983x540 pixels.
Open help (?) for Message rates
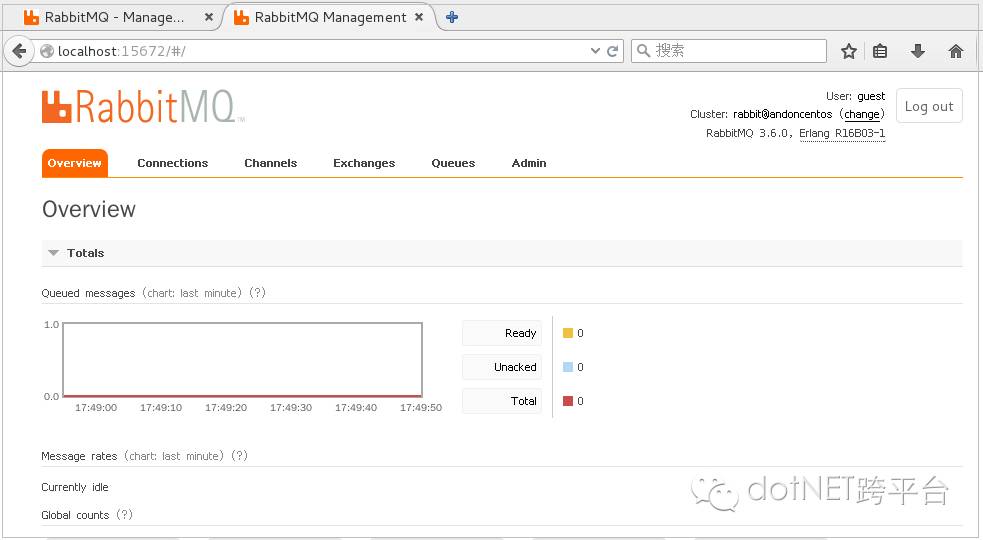(239, 456)
